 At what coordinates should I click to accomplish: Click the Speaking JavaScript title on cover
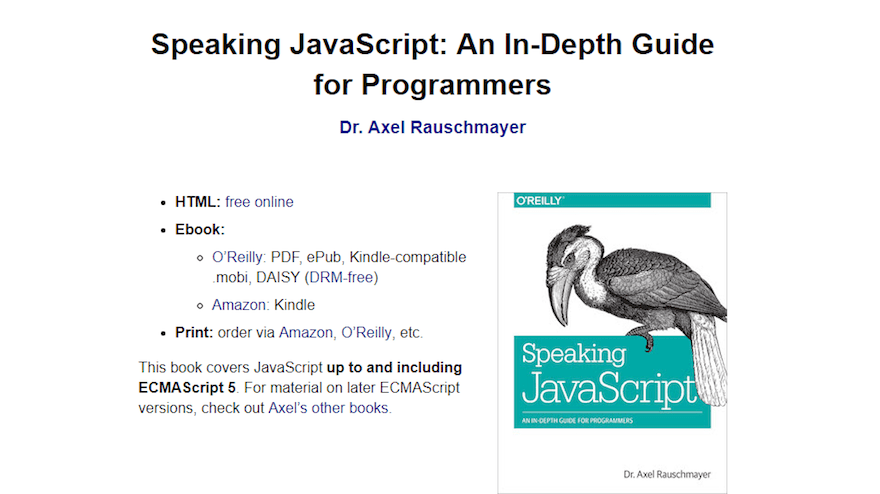tap(606, 373)
